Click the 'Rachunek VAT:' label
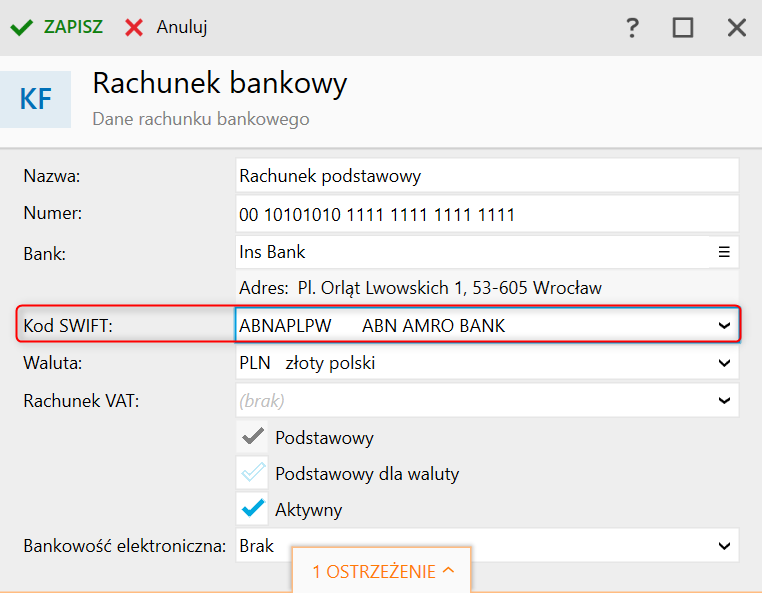Screen dimensions: 762x593 [81, 401]
